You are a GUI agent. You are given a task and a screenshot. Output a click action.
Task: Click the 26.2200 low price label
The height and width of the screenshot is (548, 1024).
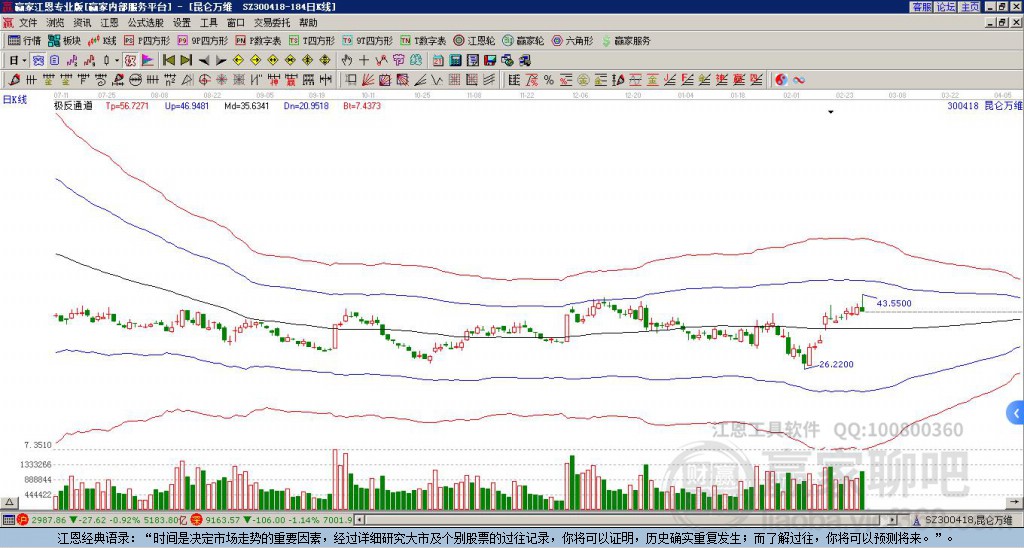(x=836, y=364)
